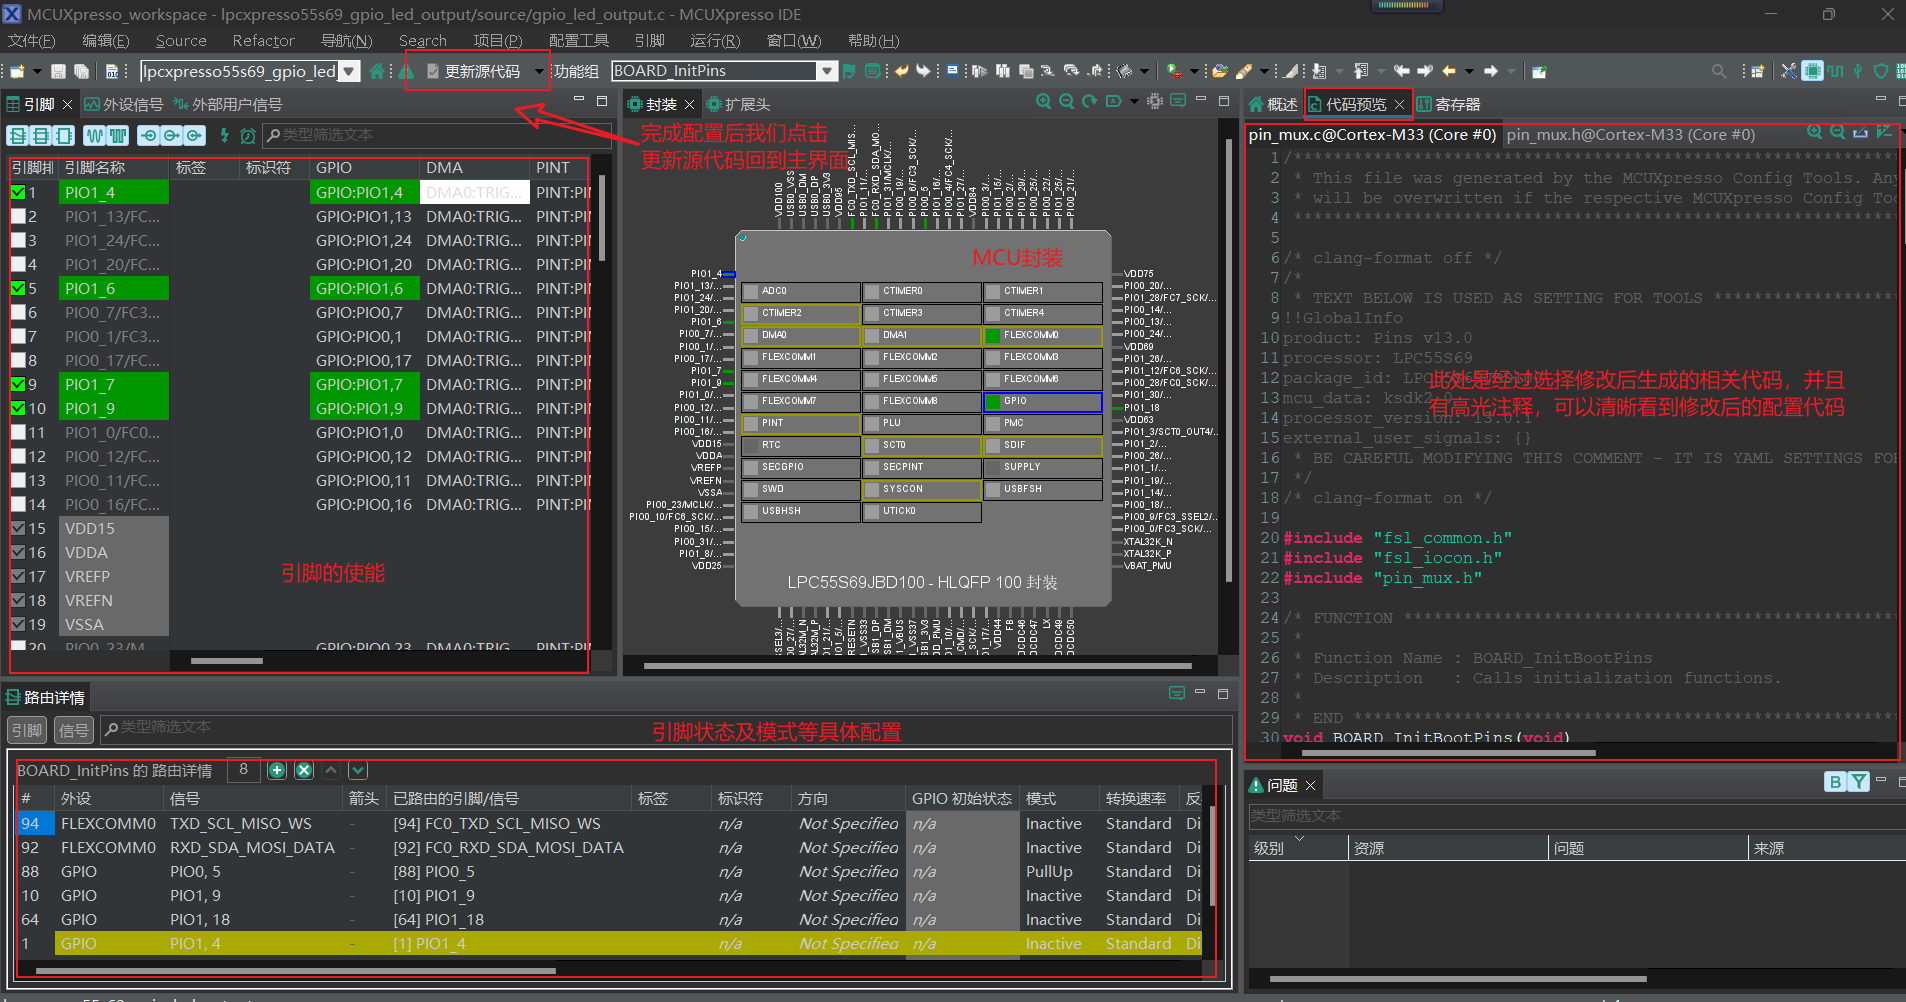
Task: Toggle FLEXCOMM0 peripheral checkbox in package view
Action: pos(993,335)
